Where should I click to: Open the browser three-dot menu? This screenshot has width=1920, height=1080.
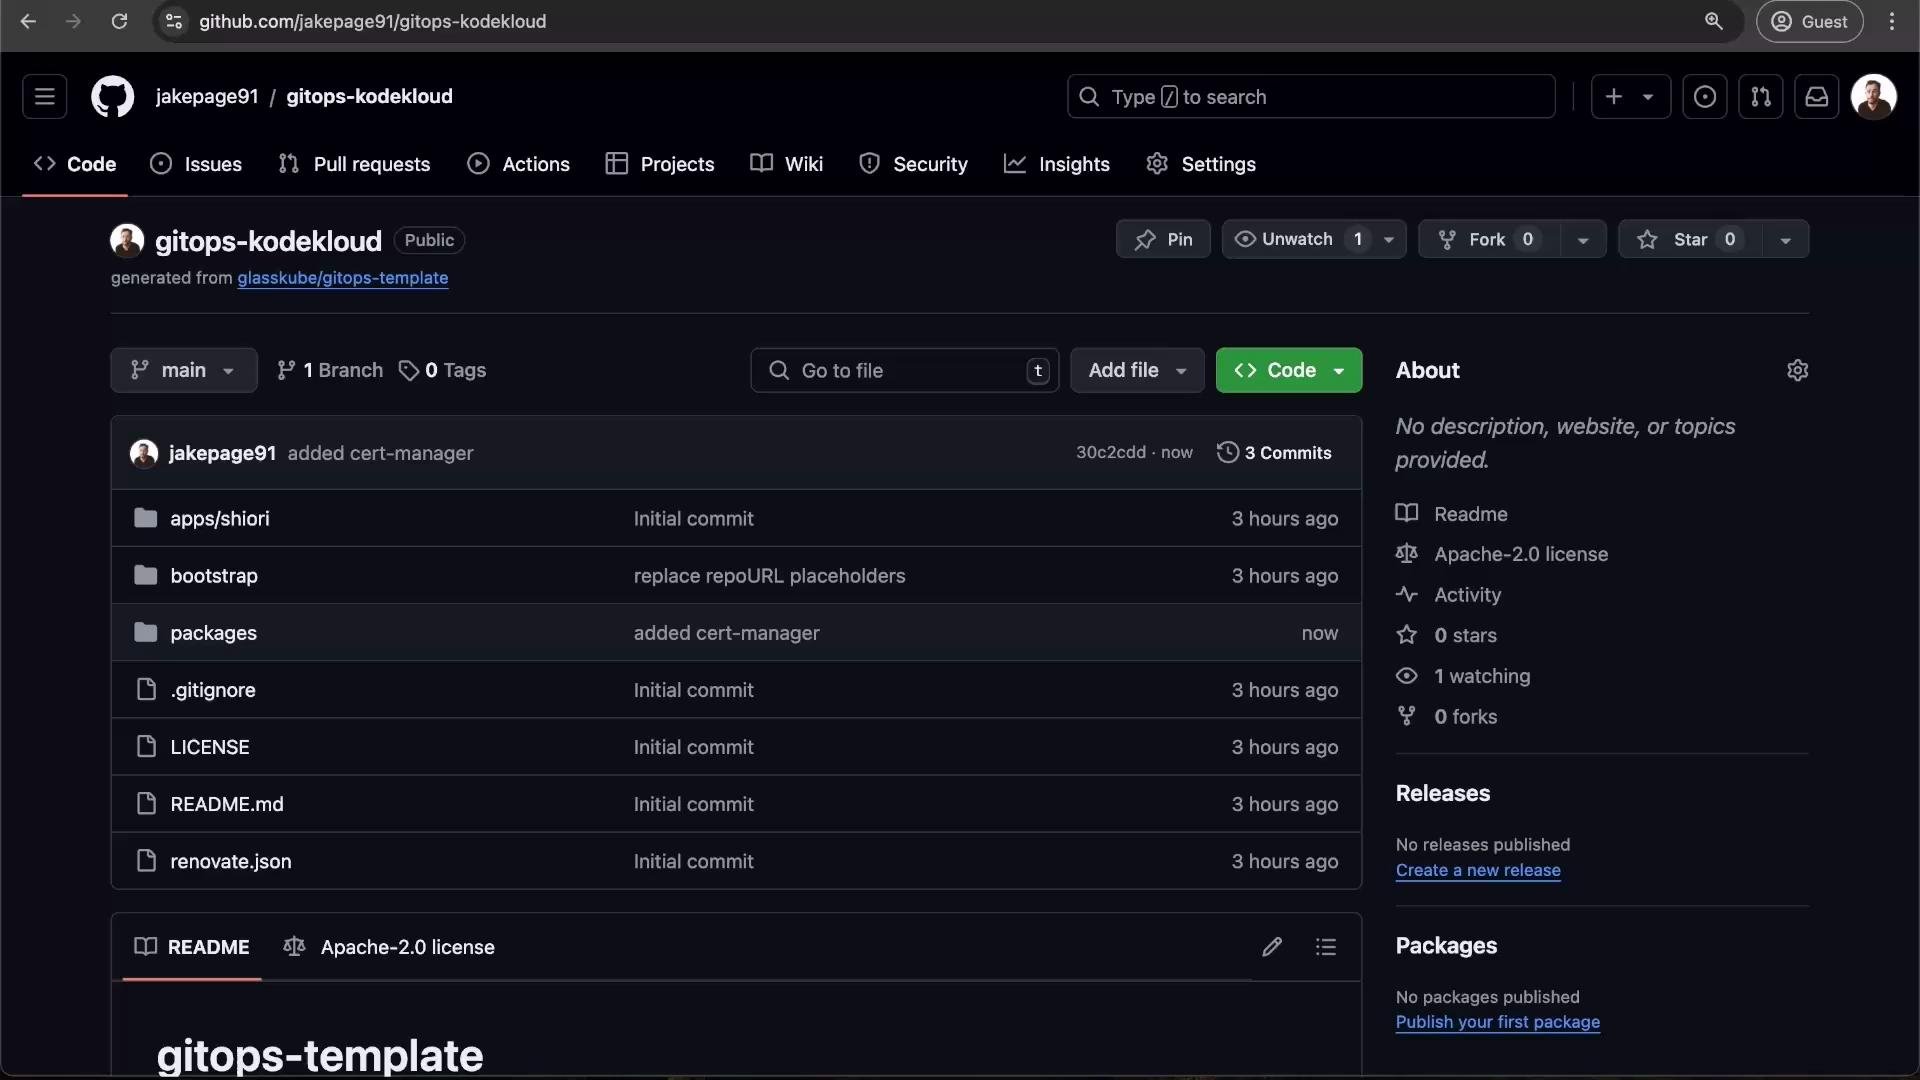1892,21
